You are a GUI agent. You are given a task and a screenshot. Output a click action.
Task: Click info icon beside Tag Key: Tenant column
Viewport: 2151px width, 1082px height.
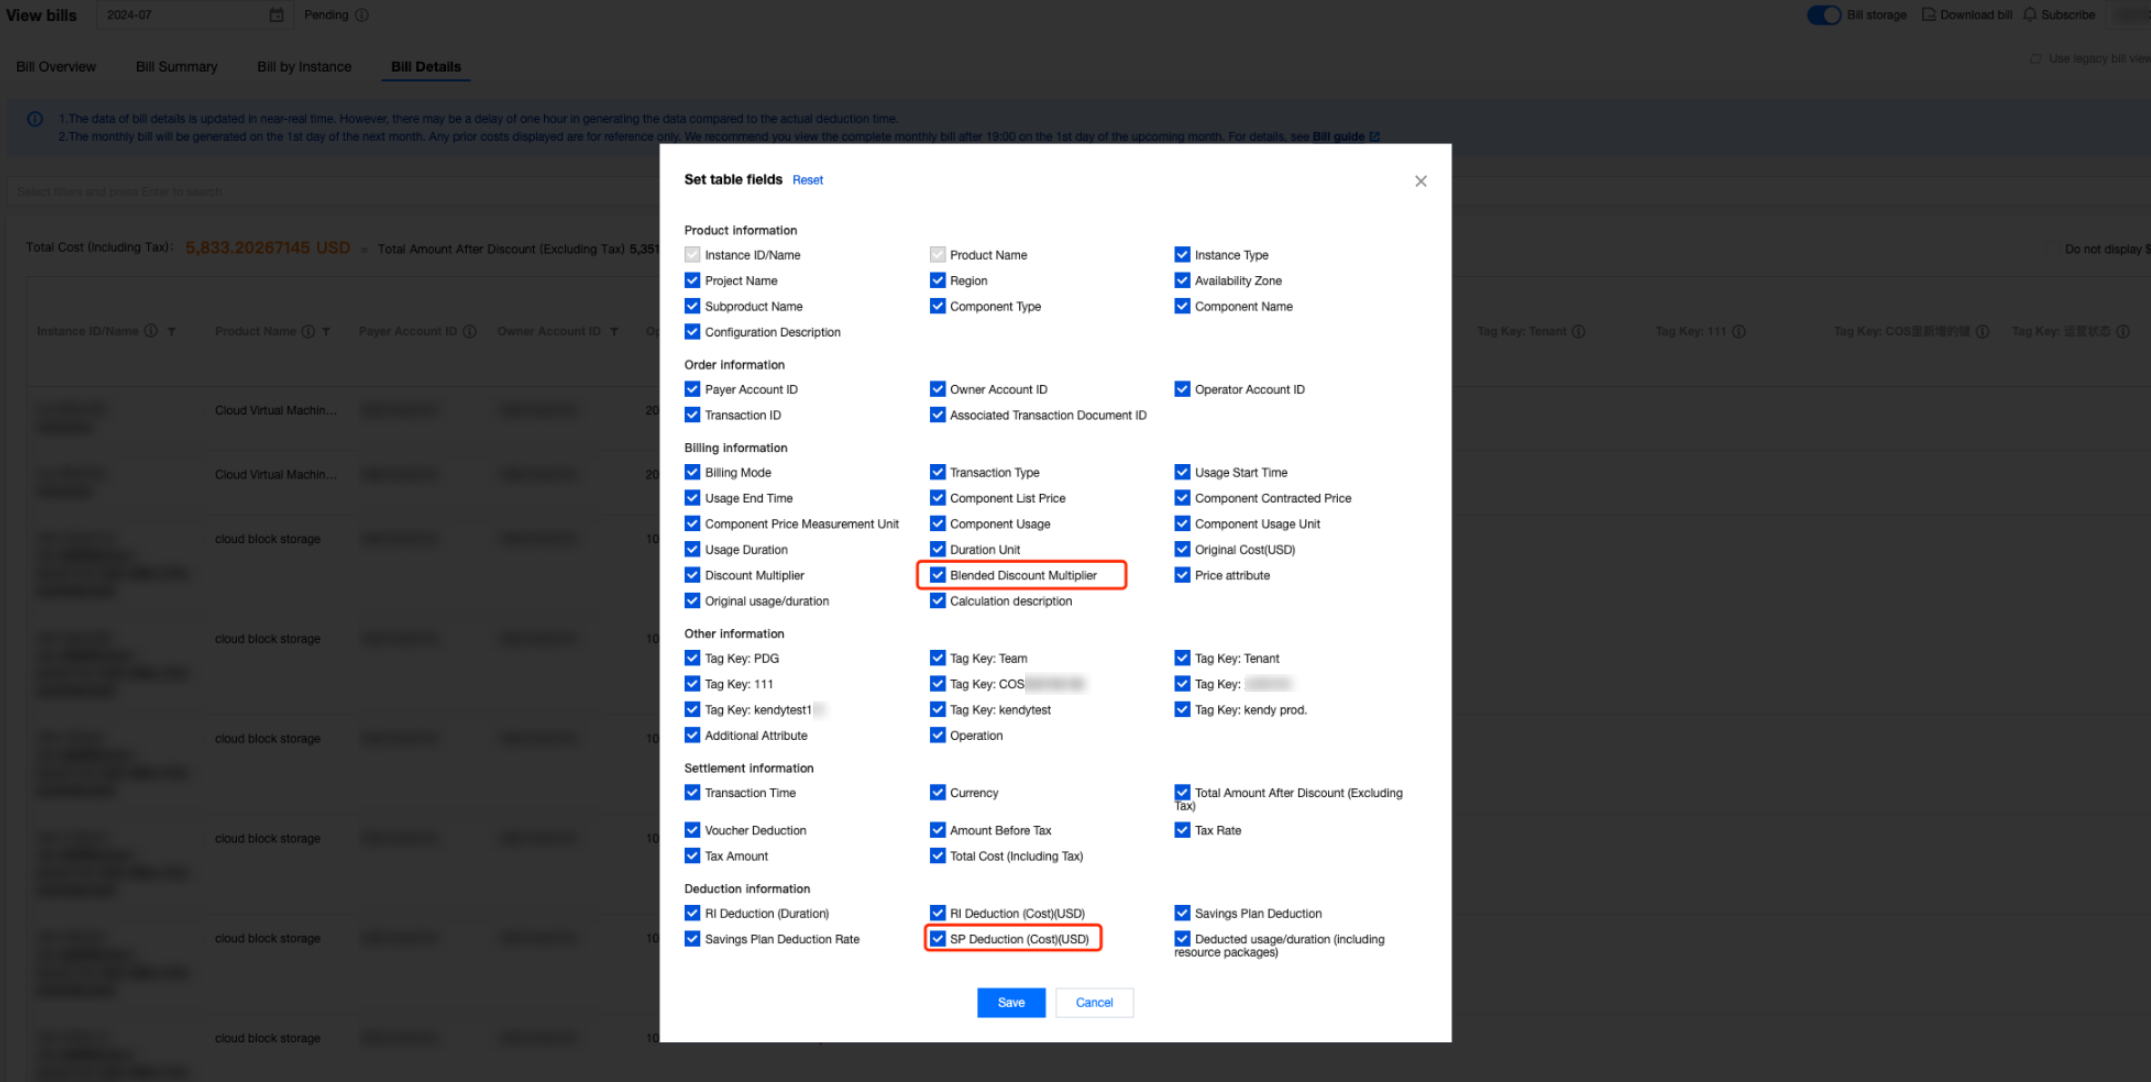tap(1578, 331)
